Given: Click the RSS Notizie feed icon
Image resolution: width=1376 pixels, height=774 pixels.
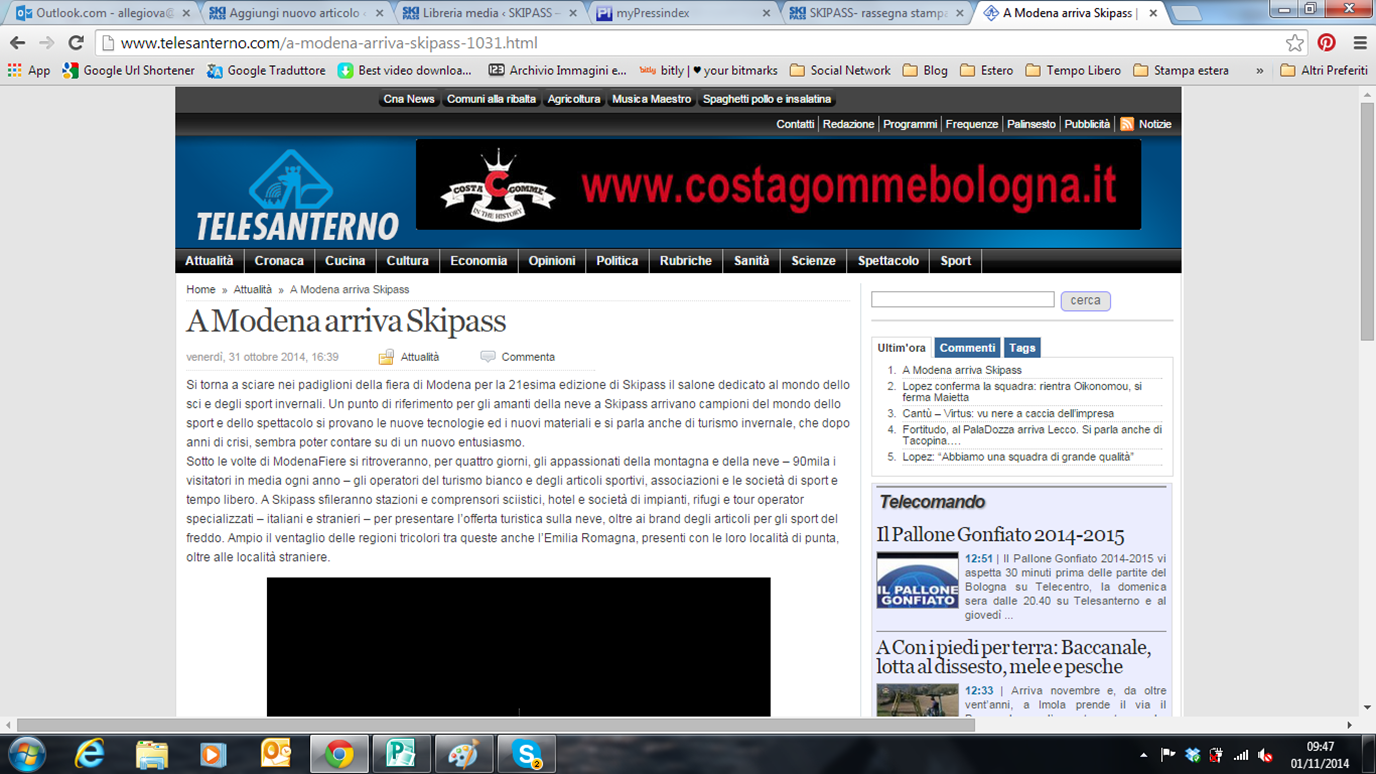Looking at the screenshot, I should pyautogui.click(x=1127, y=124).
